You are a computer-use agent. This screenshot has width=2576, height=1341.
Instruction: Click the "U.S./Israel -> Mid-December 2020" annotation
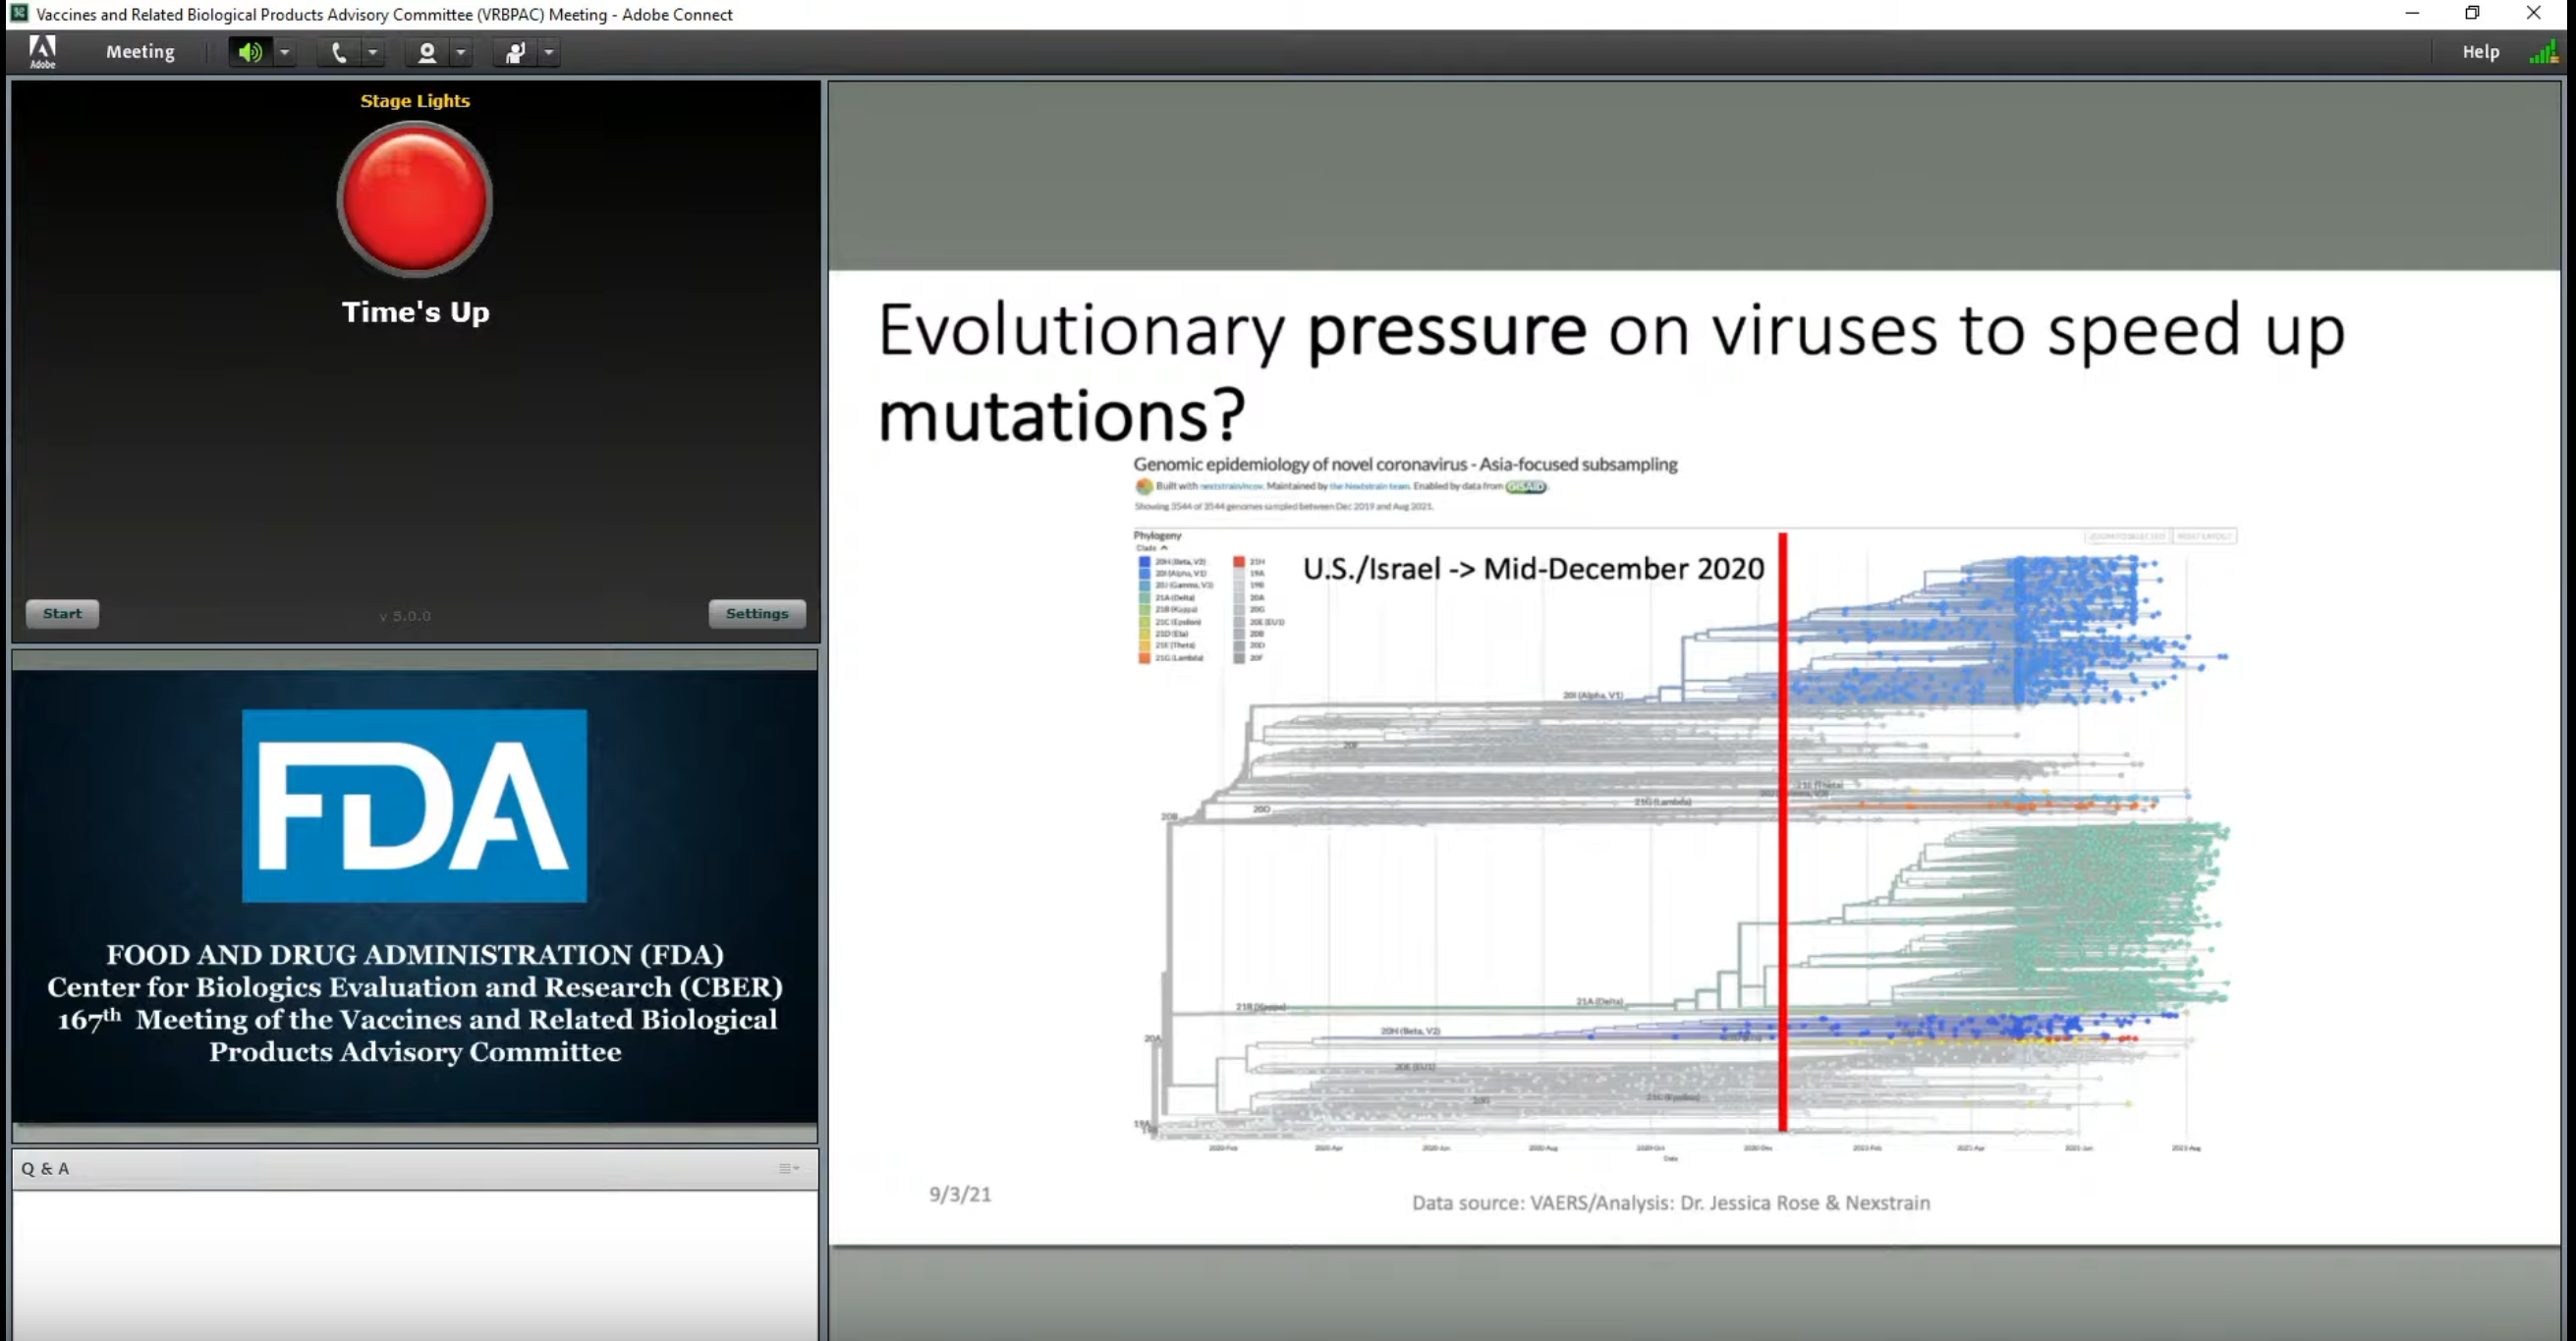click(1534, 568)
